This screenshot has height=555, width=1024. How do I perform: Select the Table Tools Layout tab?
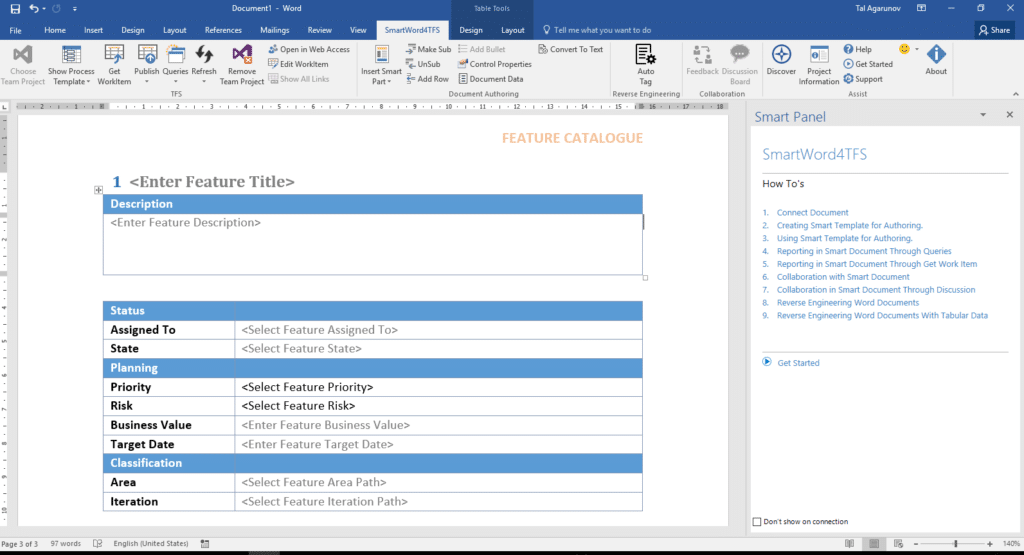click(x=513, y=30)
